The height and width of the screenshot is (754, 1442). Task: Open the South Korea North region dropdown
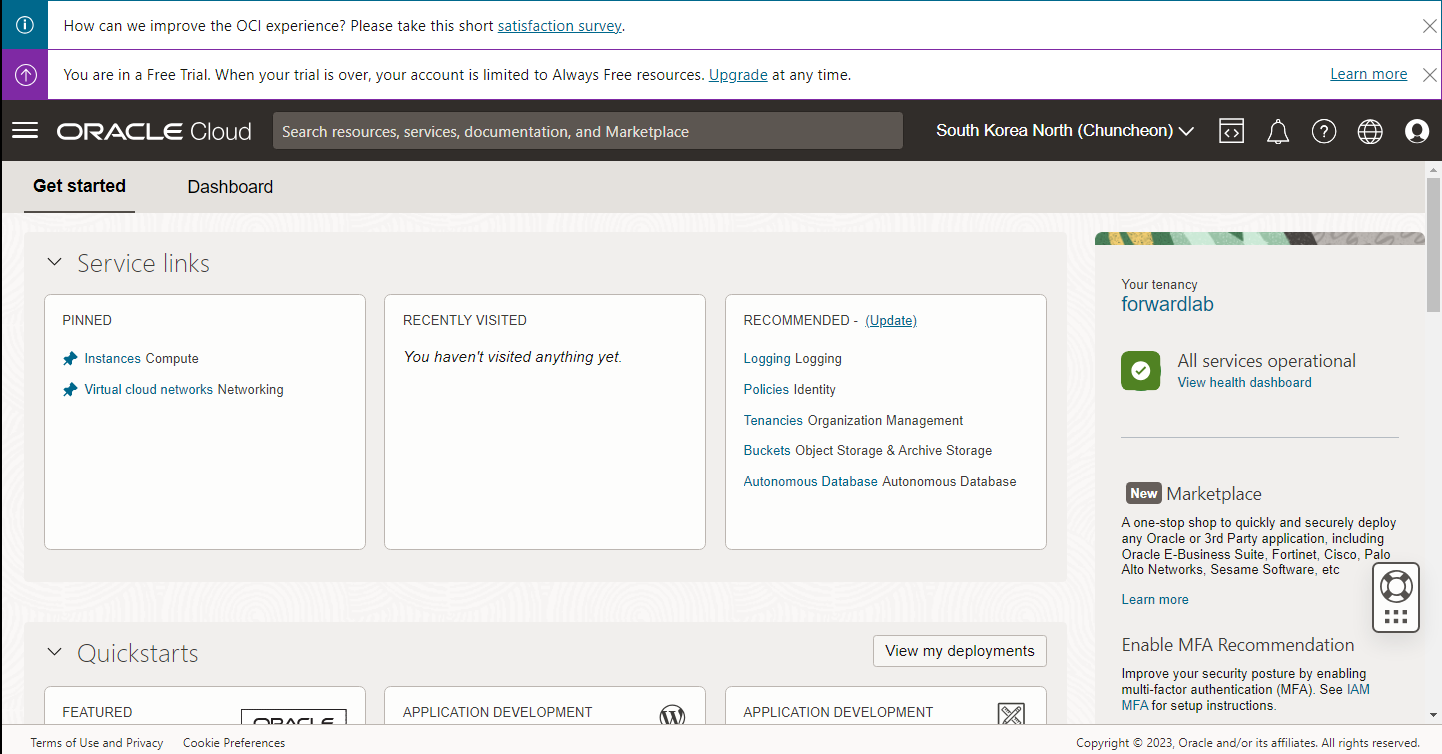click(1065, 131)
